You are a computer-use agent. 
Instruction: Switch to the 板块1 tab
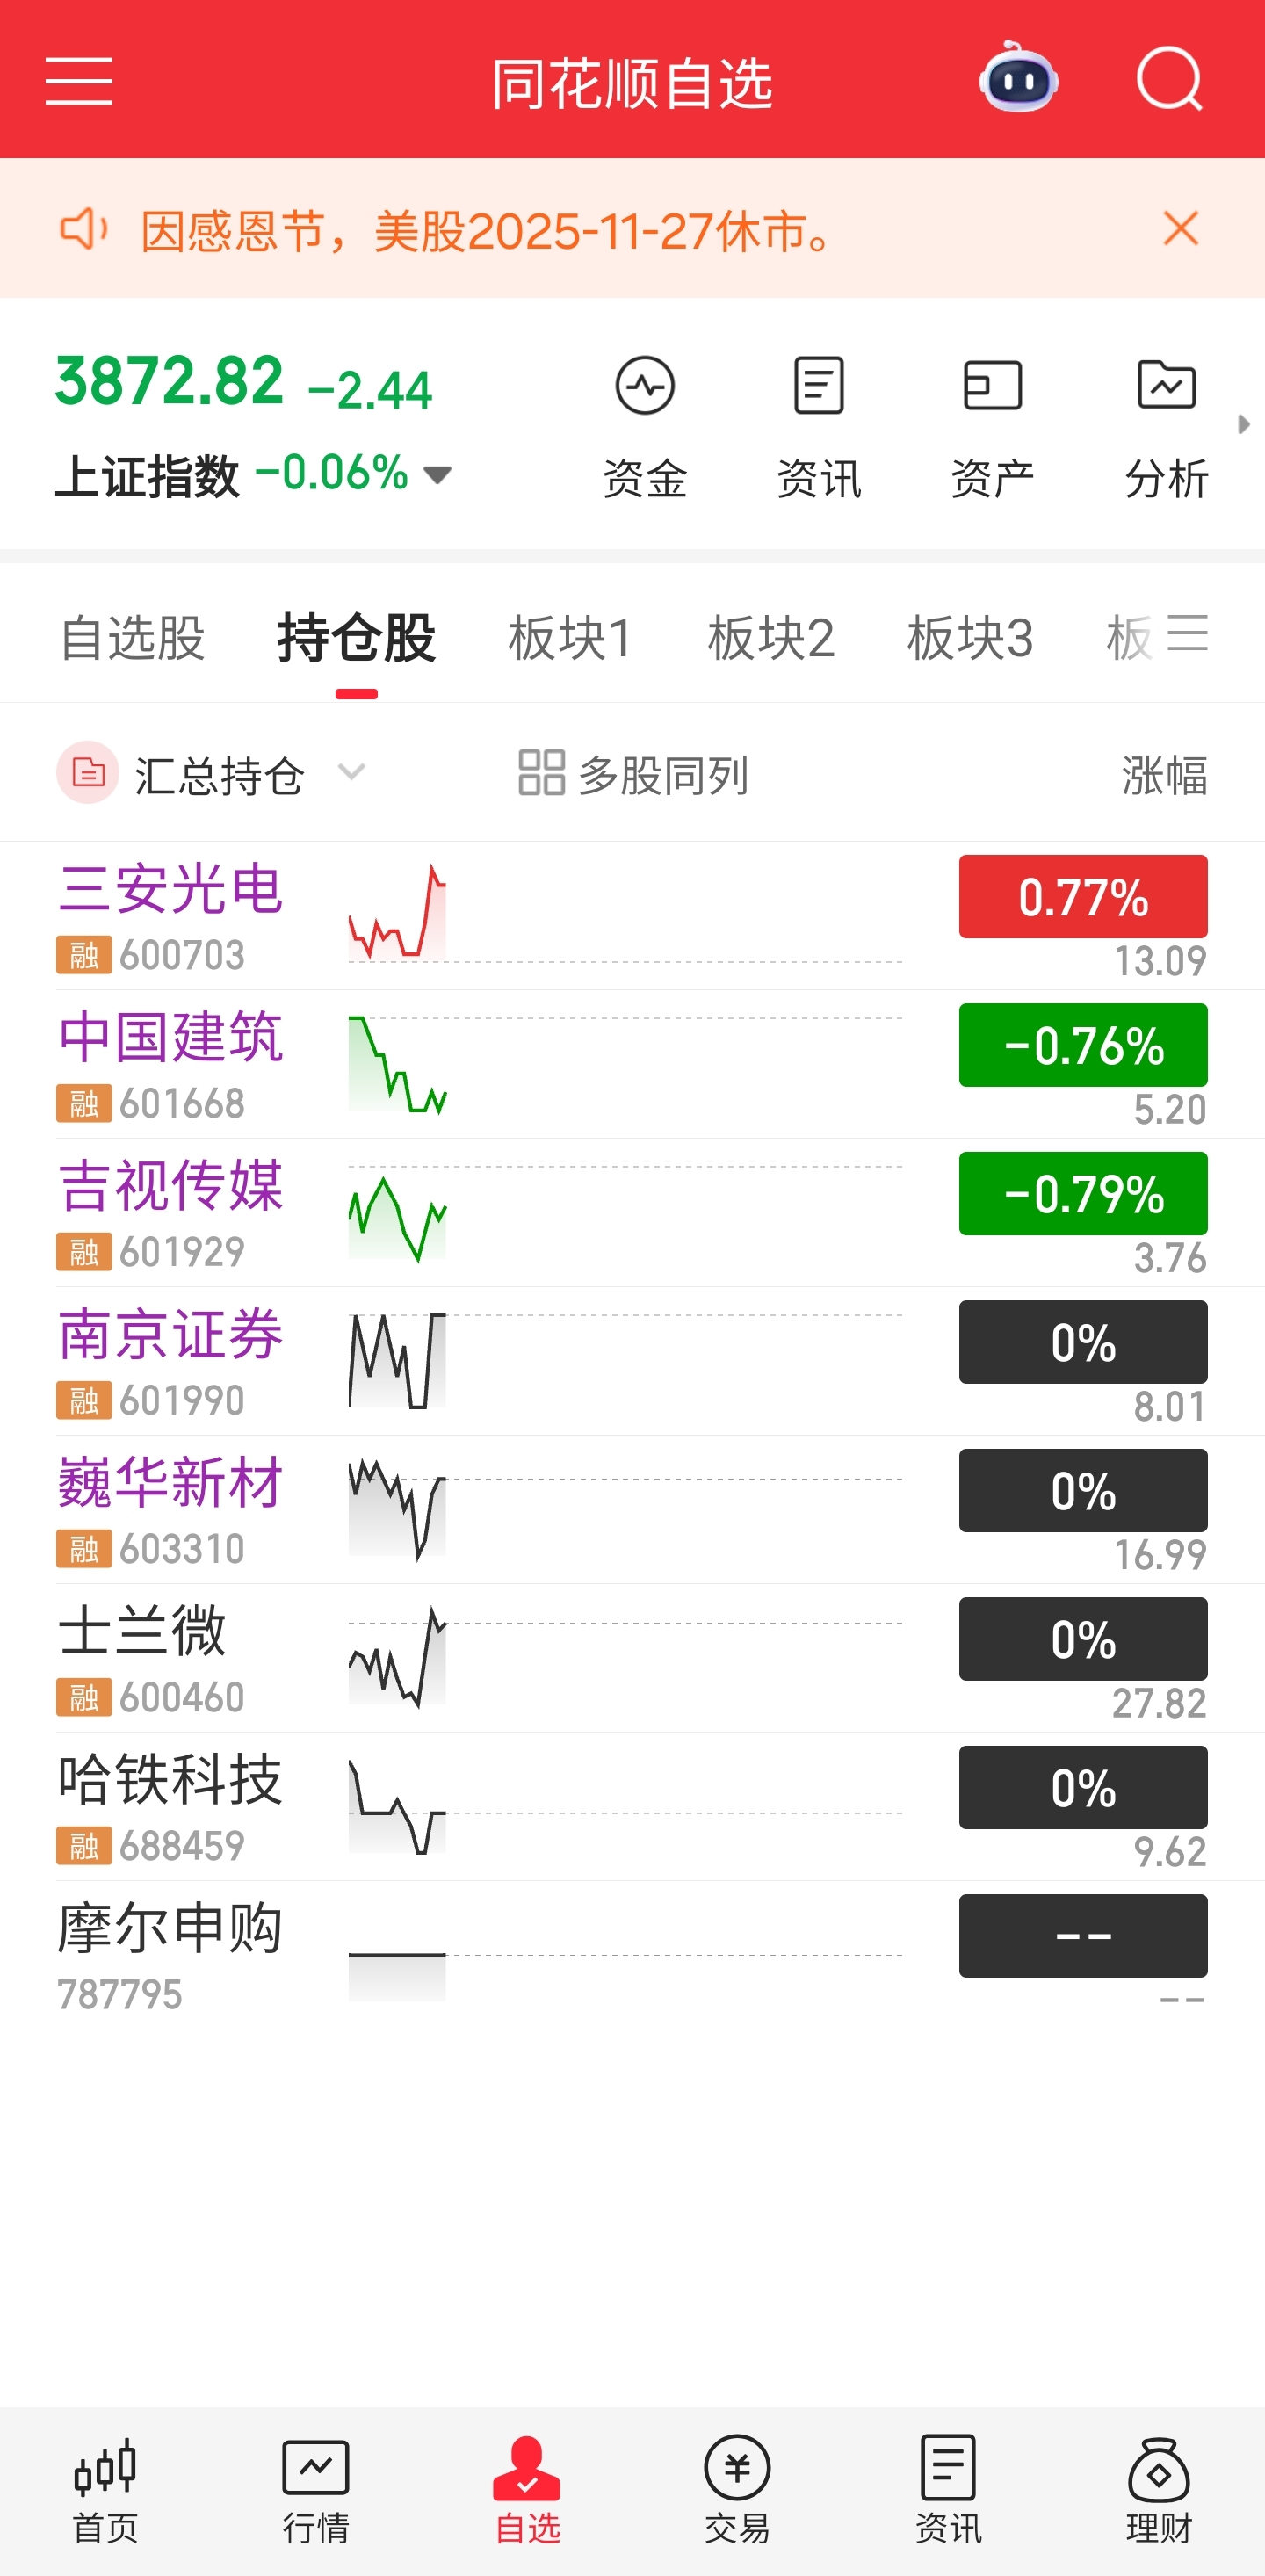pyautogui.click(x=571, y=638)
